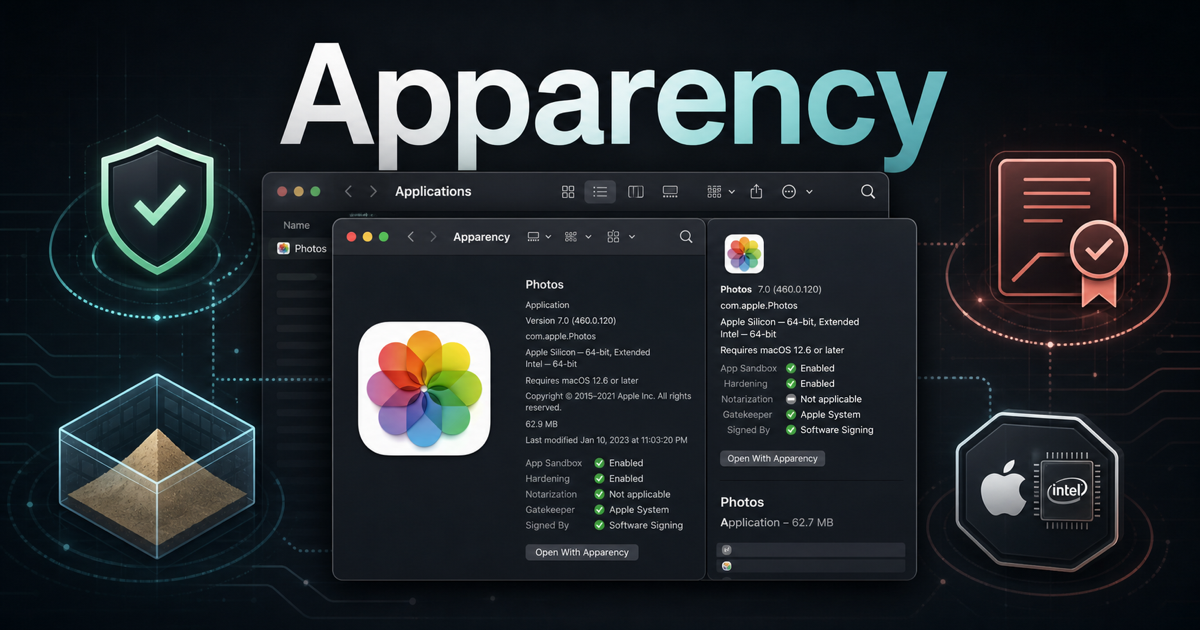The width and height of the screenshot is (1200, 630).
Task: Click "Intel — 64-bit" in the right preview panel
Action: click(749, 334)
